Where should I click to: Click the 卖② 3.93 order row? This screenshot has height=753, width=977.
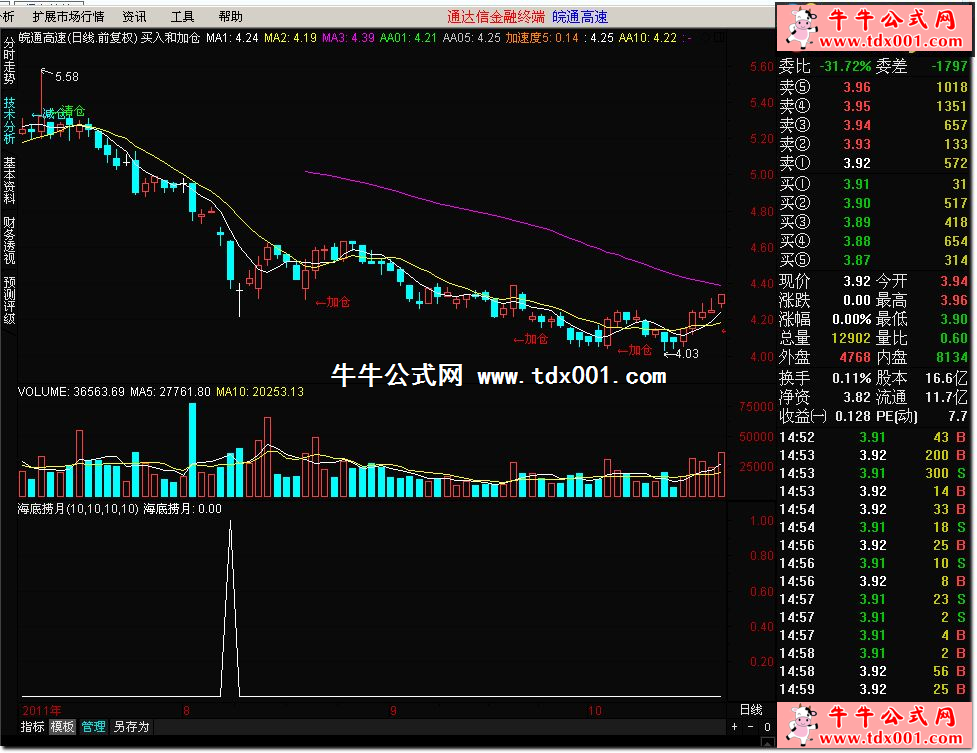pyautogui.click(x=874, y=144)
